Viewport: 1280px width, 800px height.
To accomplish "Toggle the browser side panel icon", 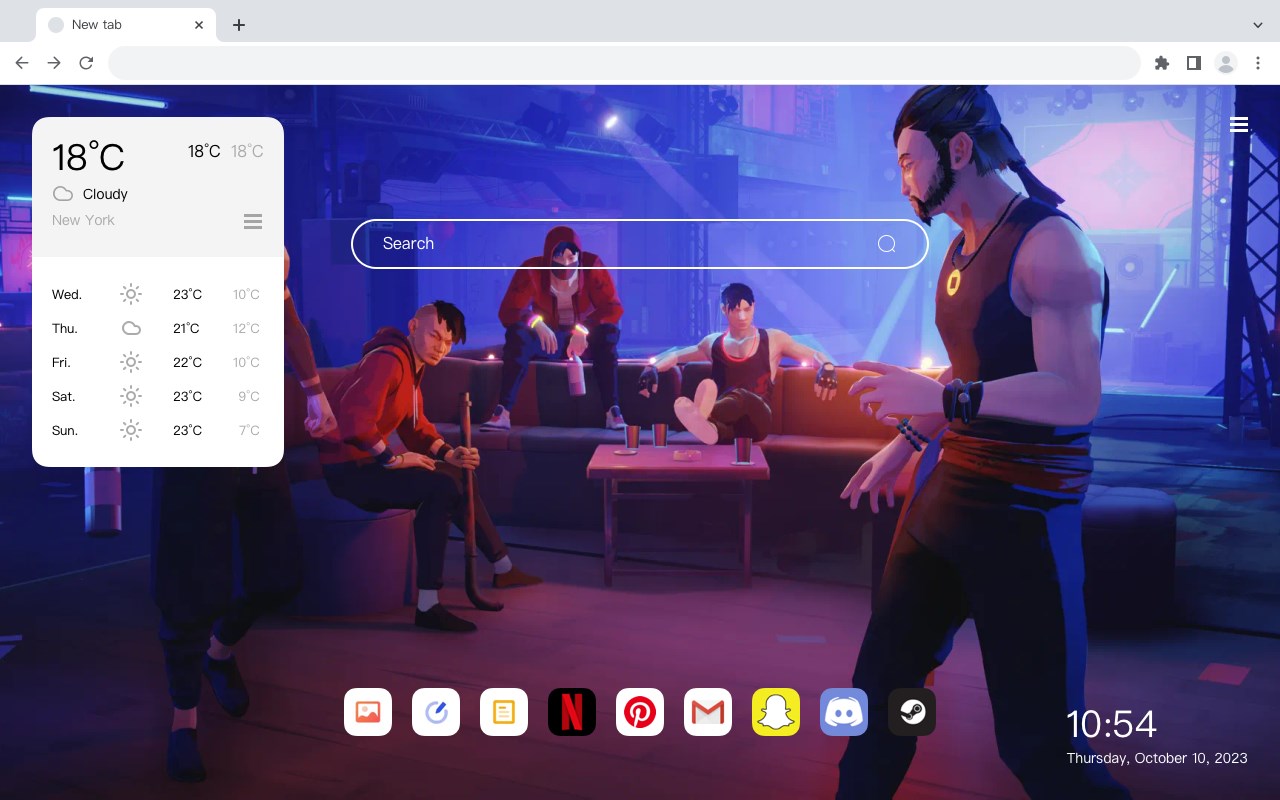I will click(1193, 63).
